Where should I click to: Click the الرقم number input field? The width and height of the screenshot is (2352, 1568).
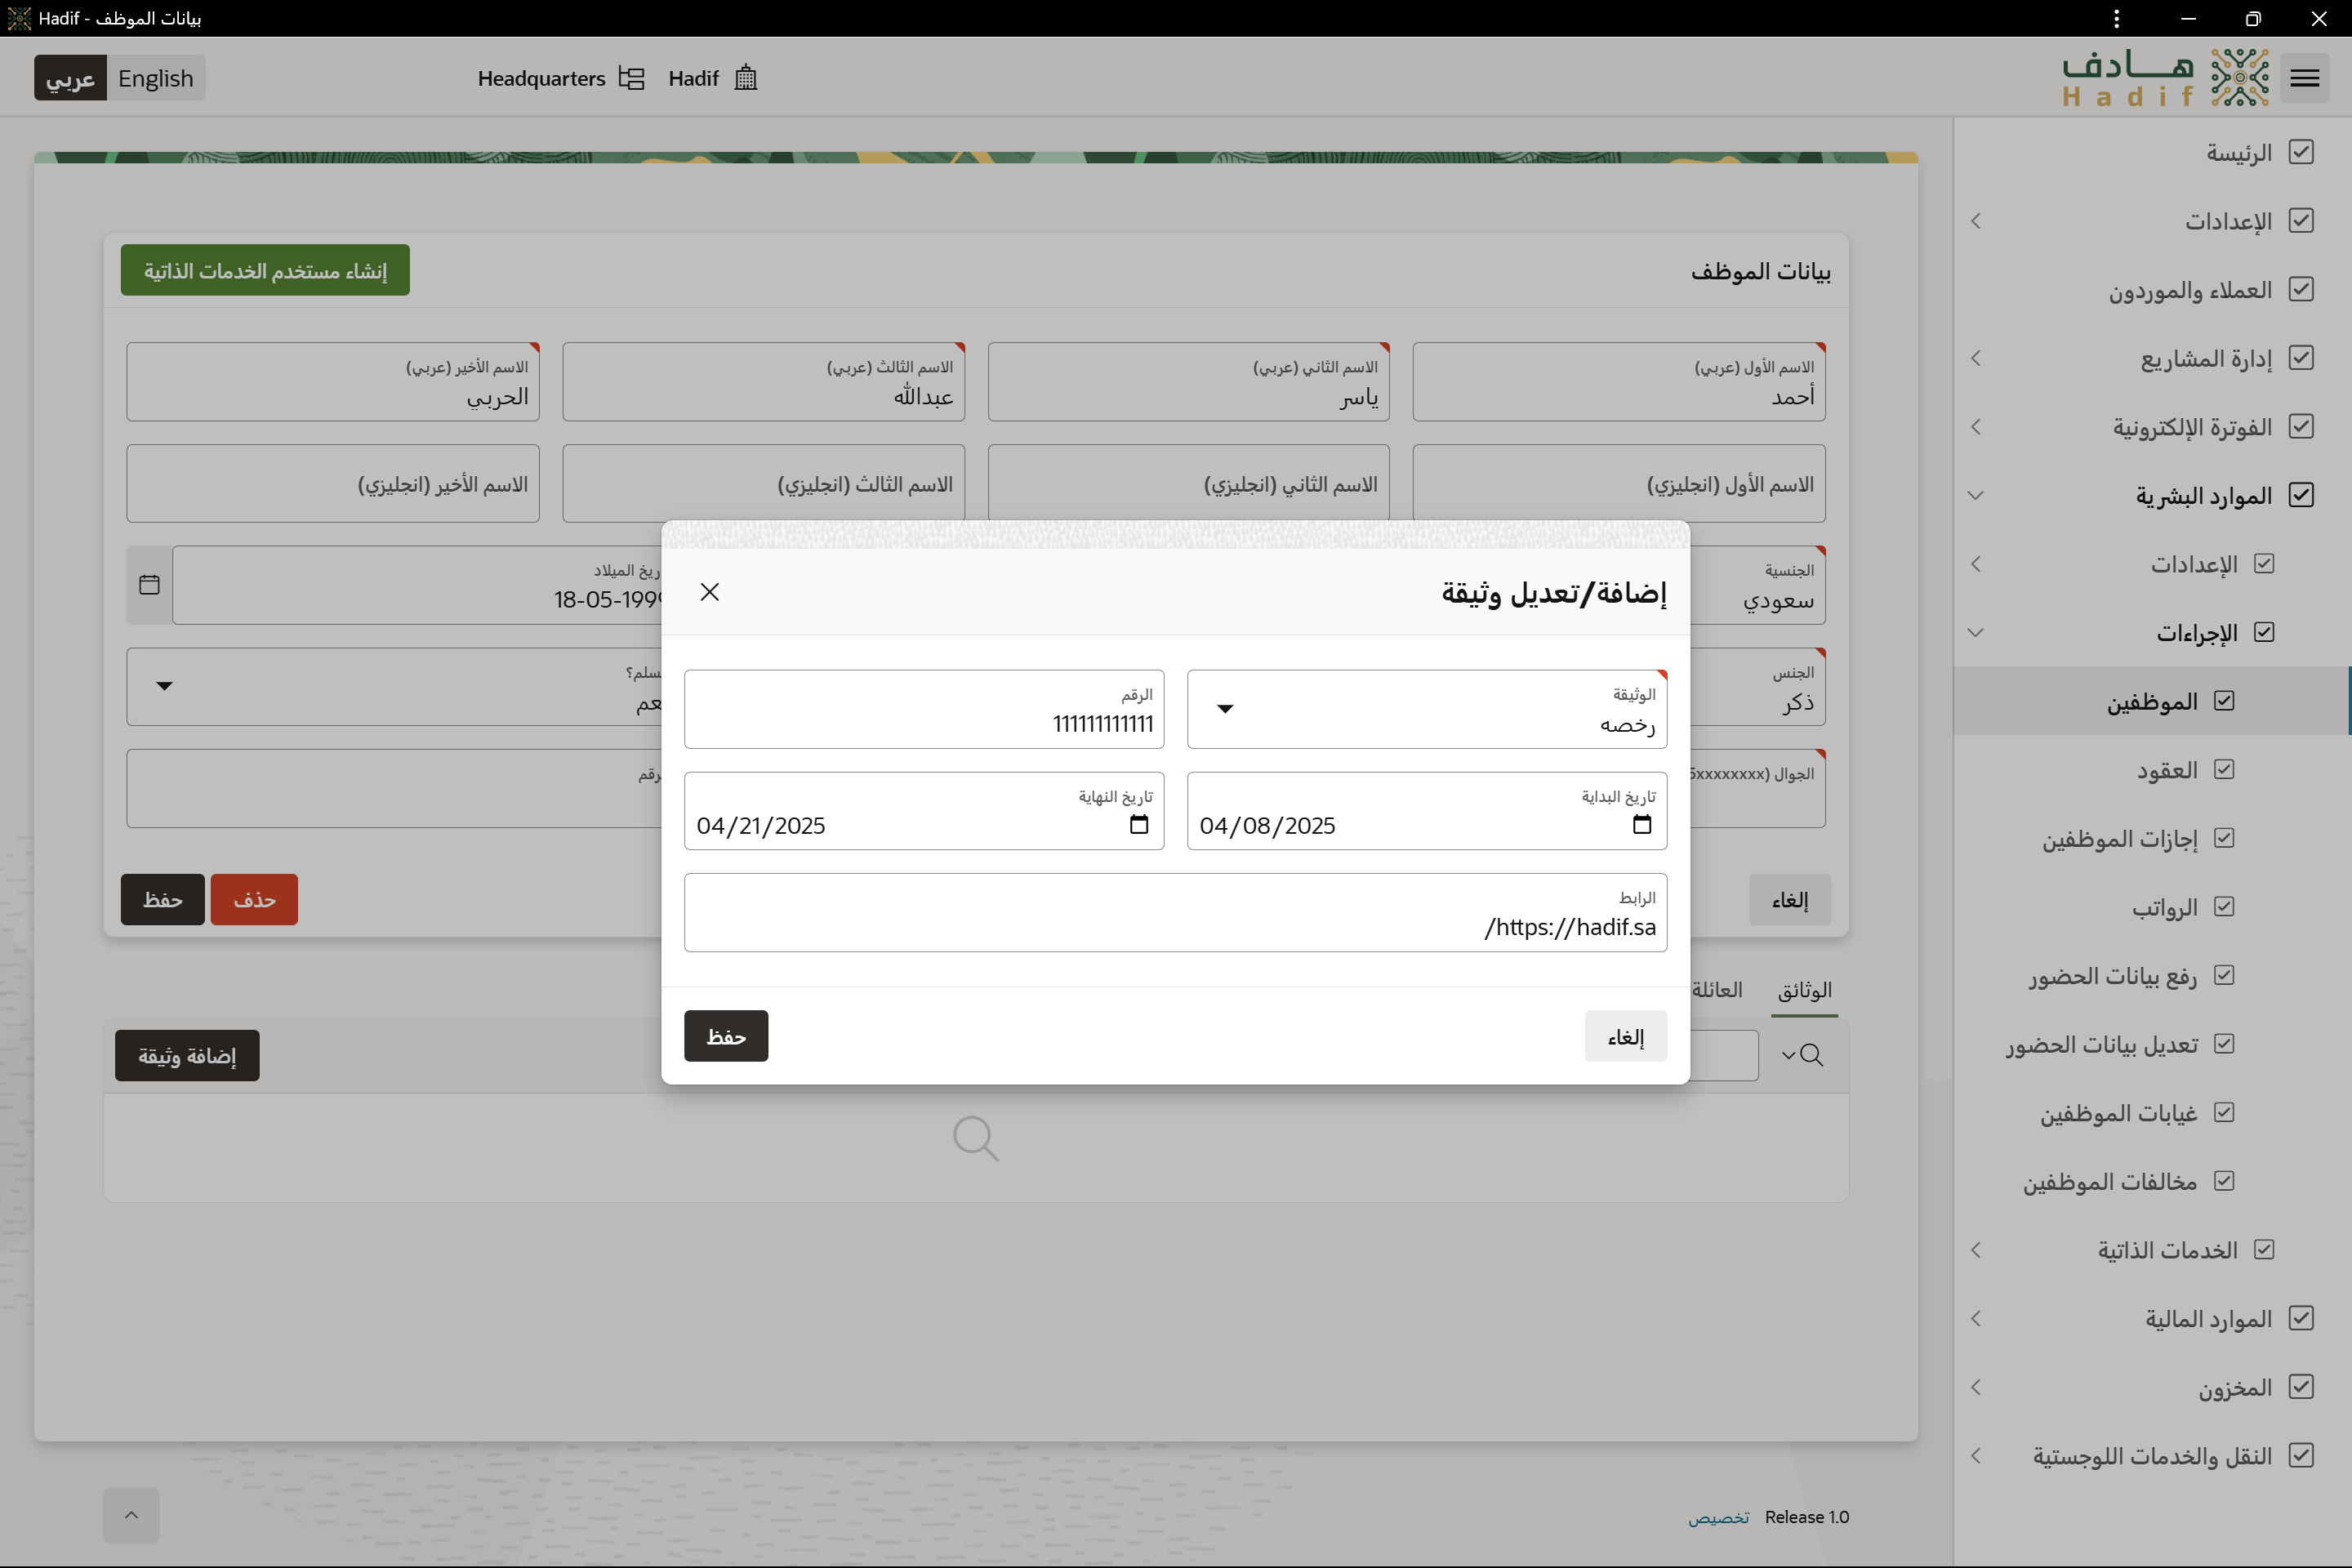pyautogui.click(x=924, y=709)
